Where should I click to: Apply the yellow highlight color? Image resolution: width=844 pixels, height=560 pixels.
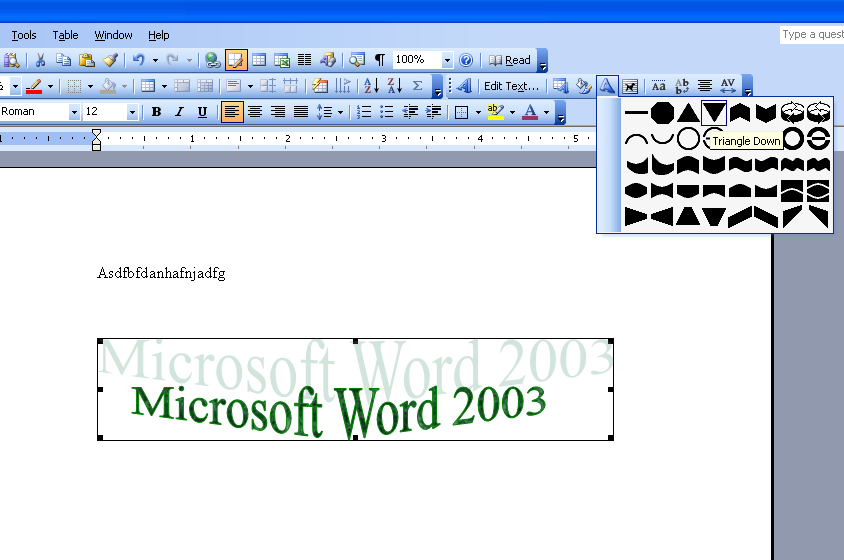pos(496,112)
